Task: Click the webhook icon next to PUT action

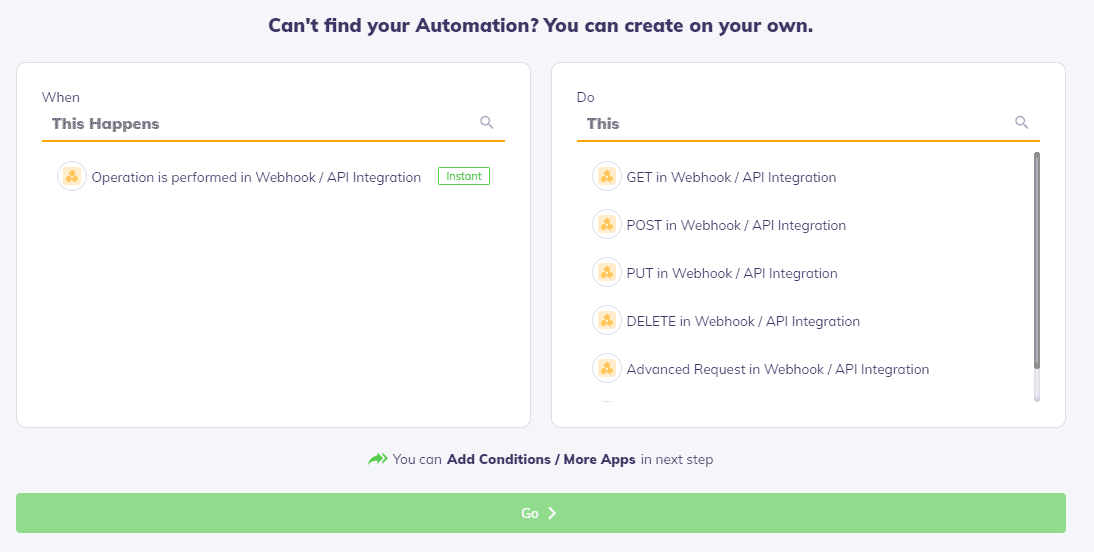Action: click(x=606, y=273)
